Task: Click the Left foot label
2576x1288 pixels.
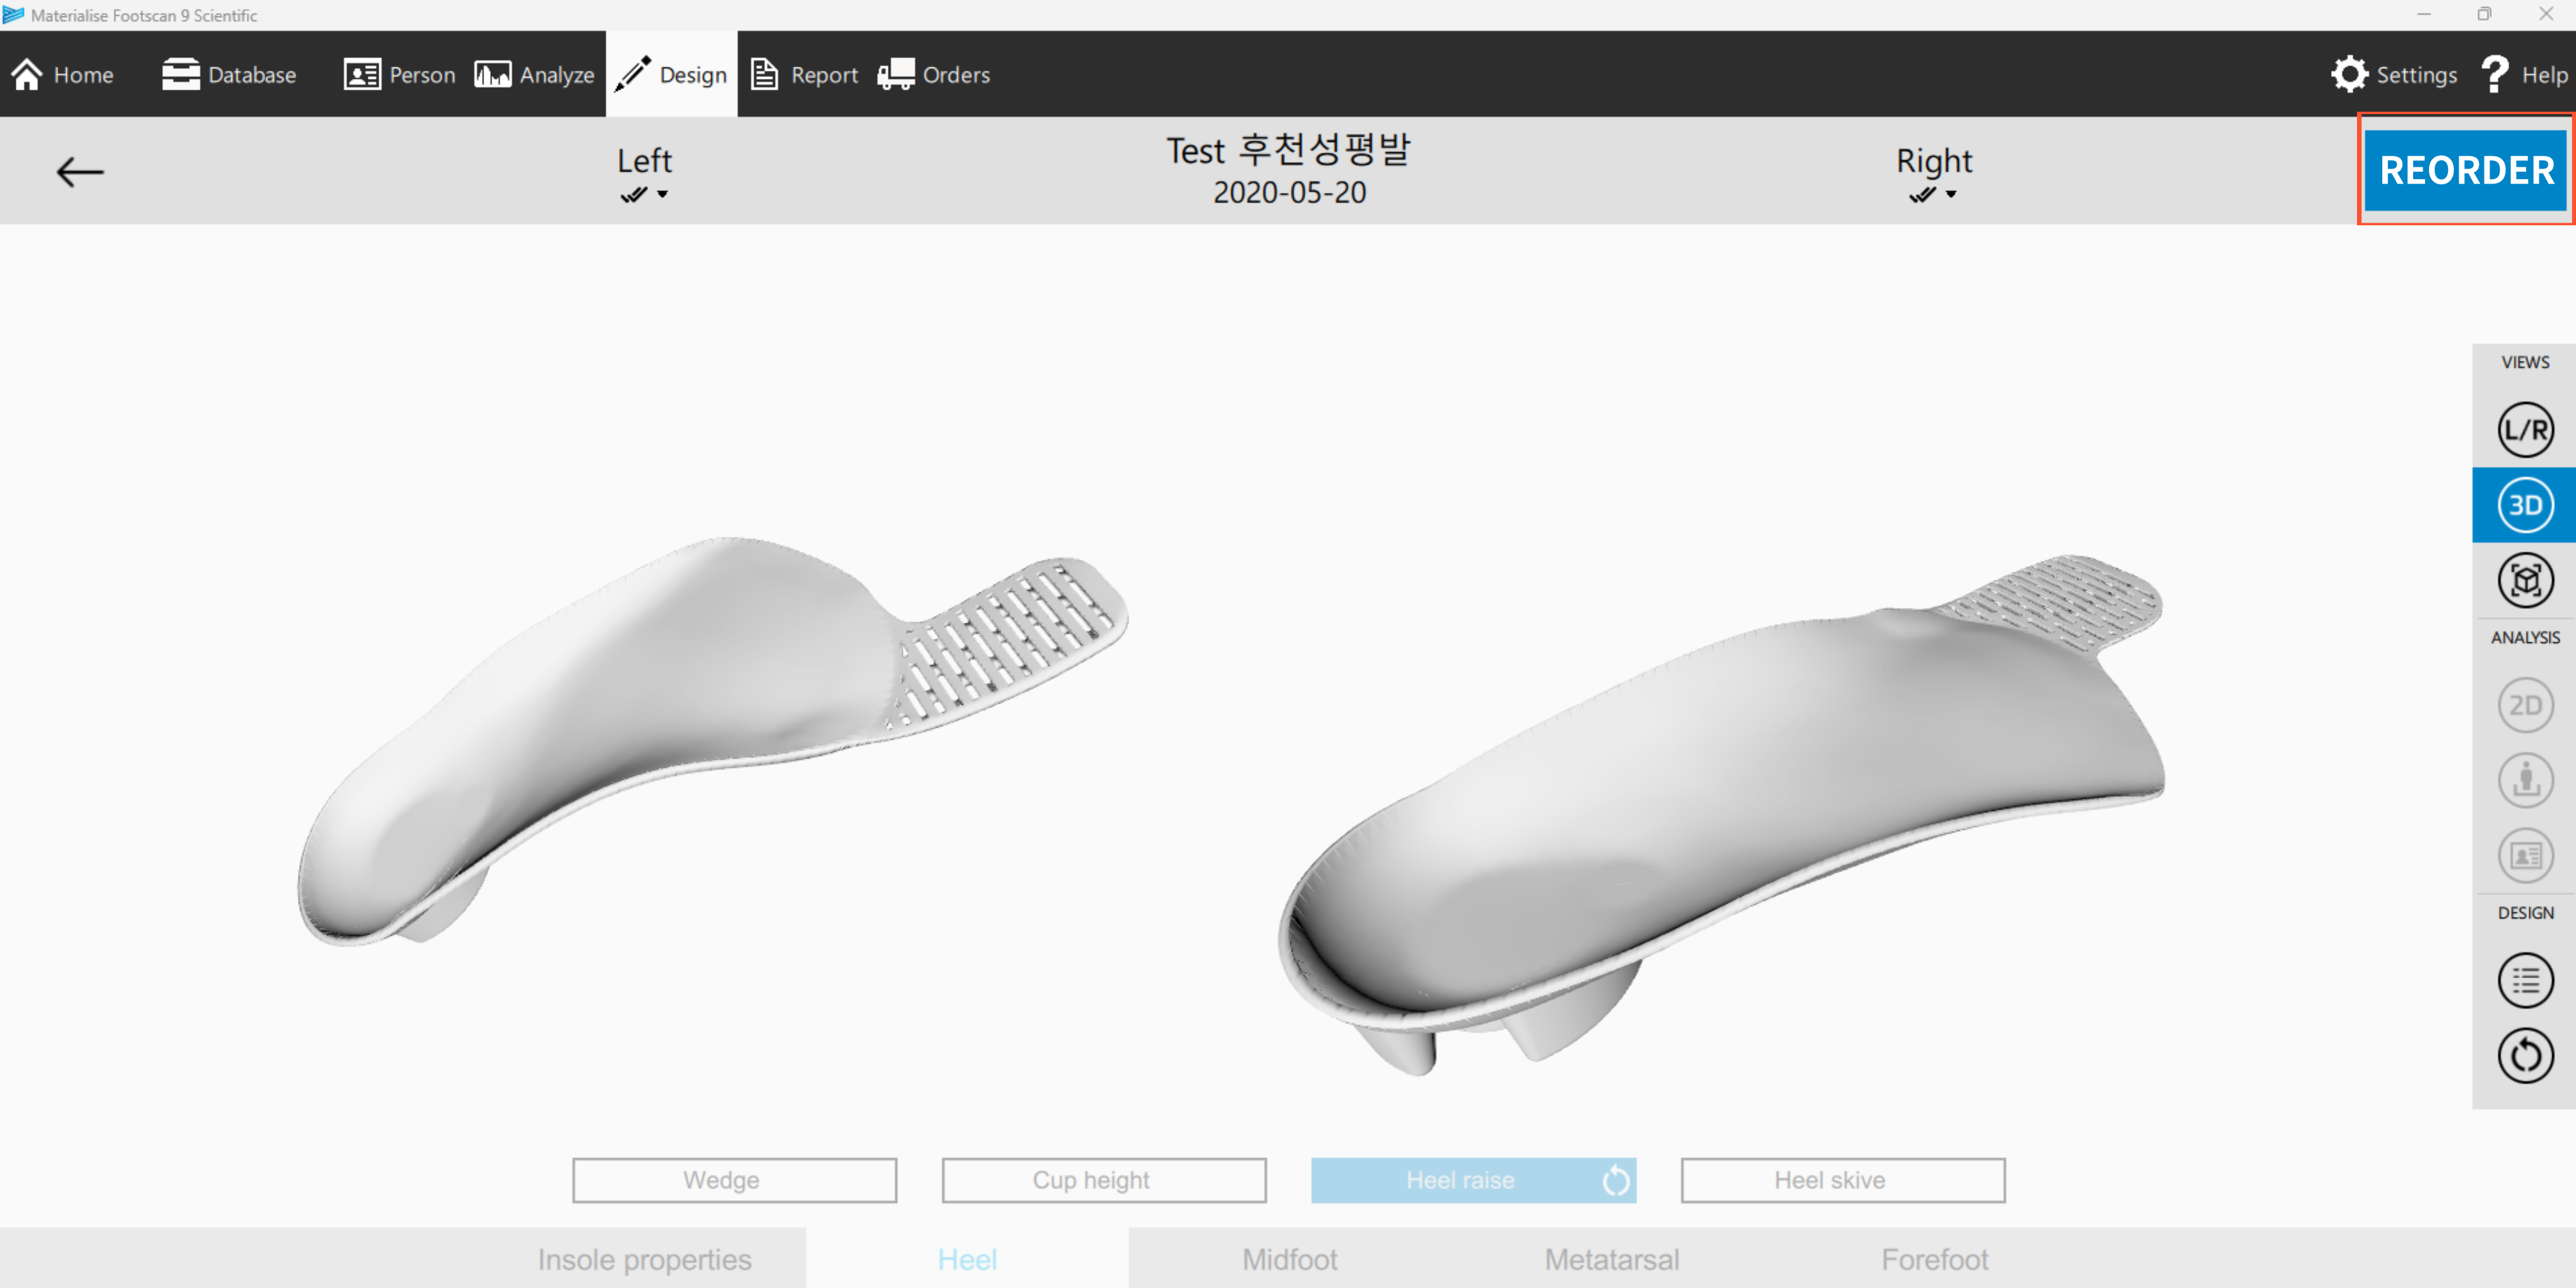Action: click(x=644, y=161)
